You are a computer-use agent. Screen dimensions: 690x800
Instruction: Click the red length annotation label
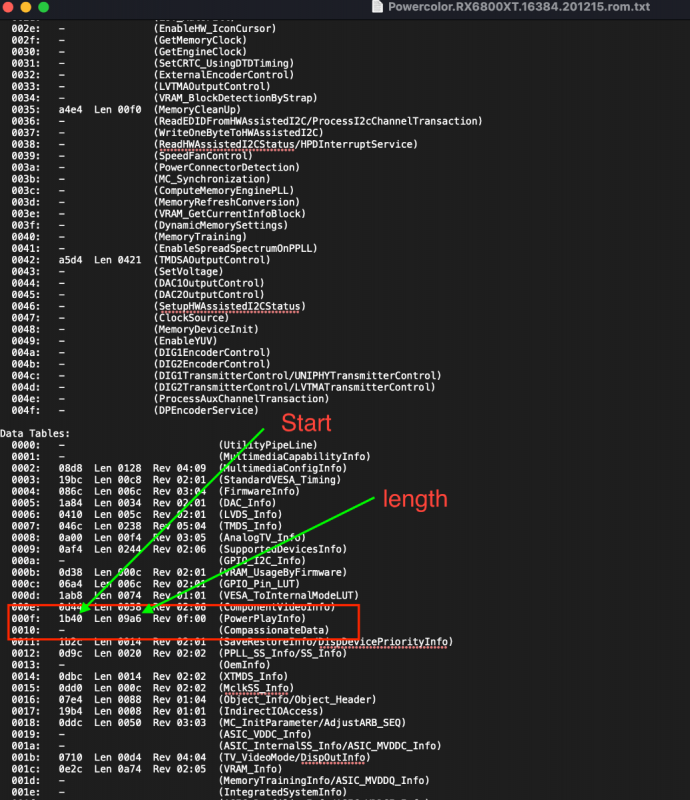coord(416,497)
